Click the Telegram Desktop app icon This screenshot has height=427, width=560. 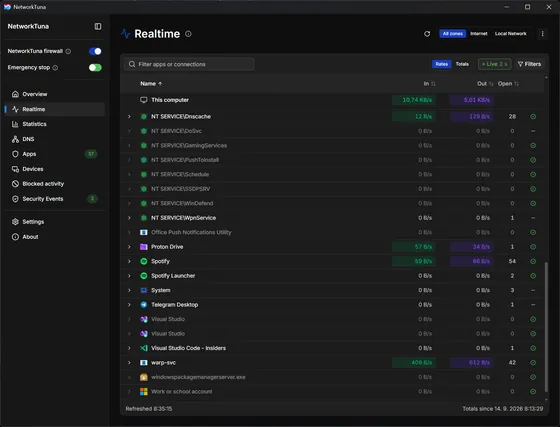tap(144, 305)
